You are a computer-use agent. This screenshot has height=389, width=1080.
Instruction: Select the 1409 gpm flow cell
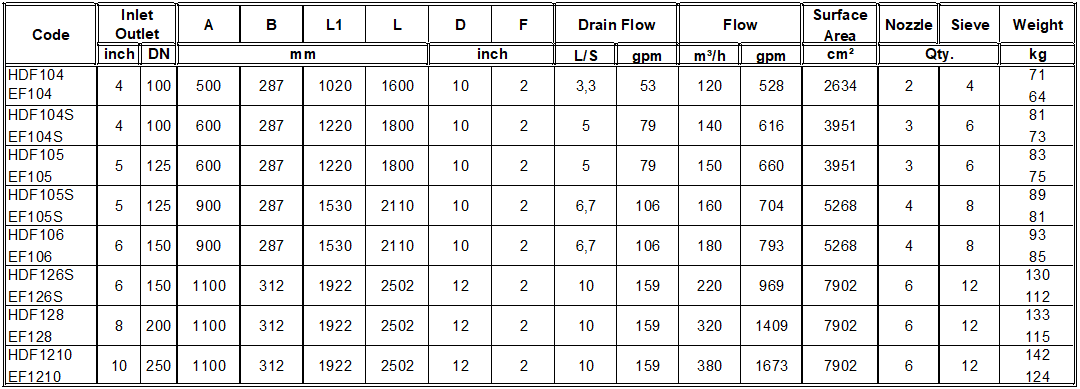coord(771,325)
